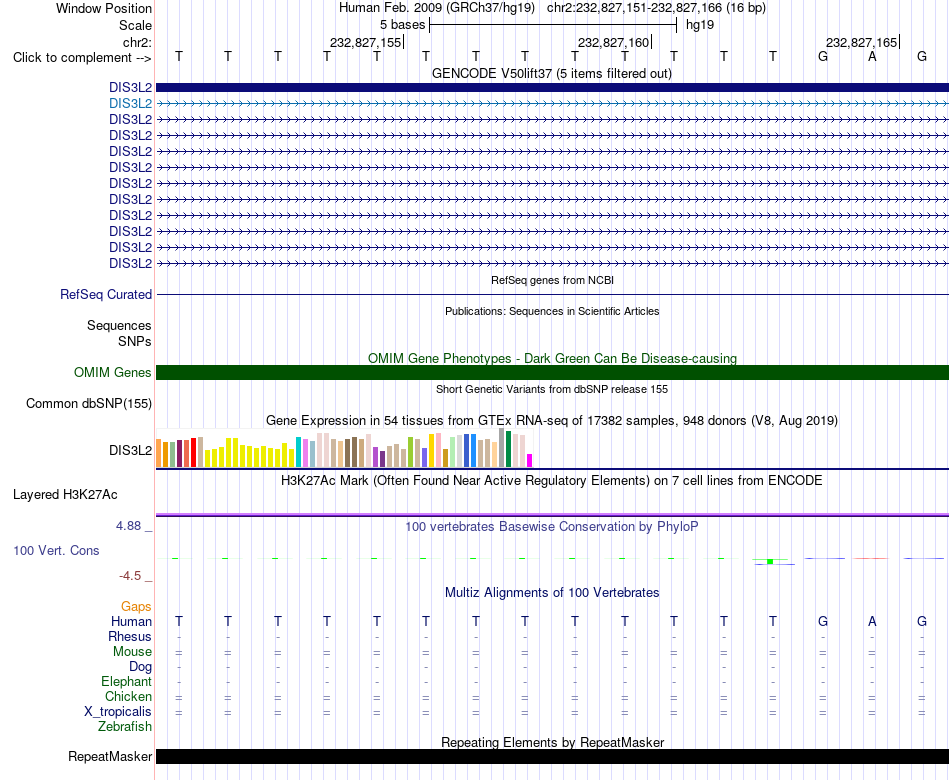The width and height of the screenshot is (950, 780).
Task: Click the hg19 label beside the scale bar
Action: (x=700, y=25)
